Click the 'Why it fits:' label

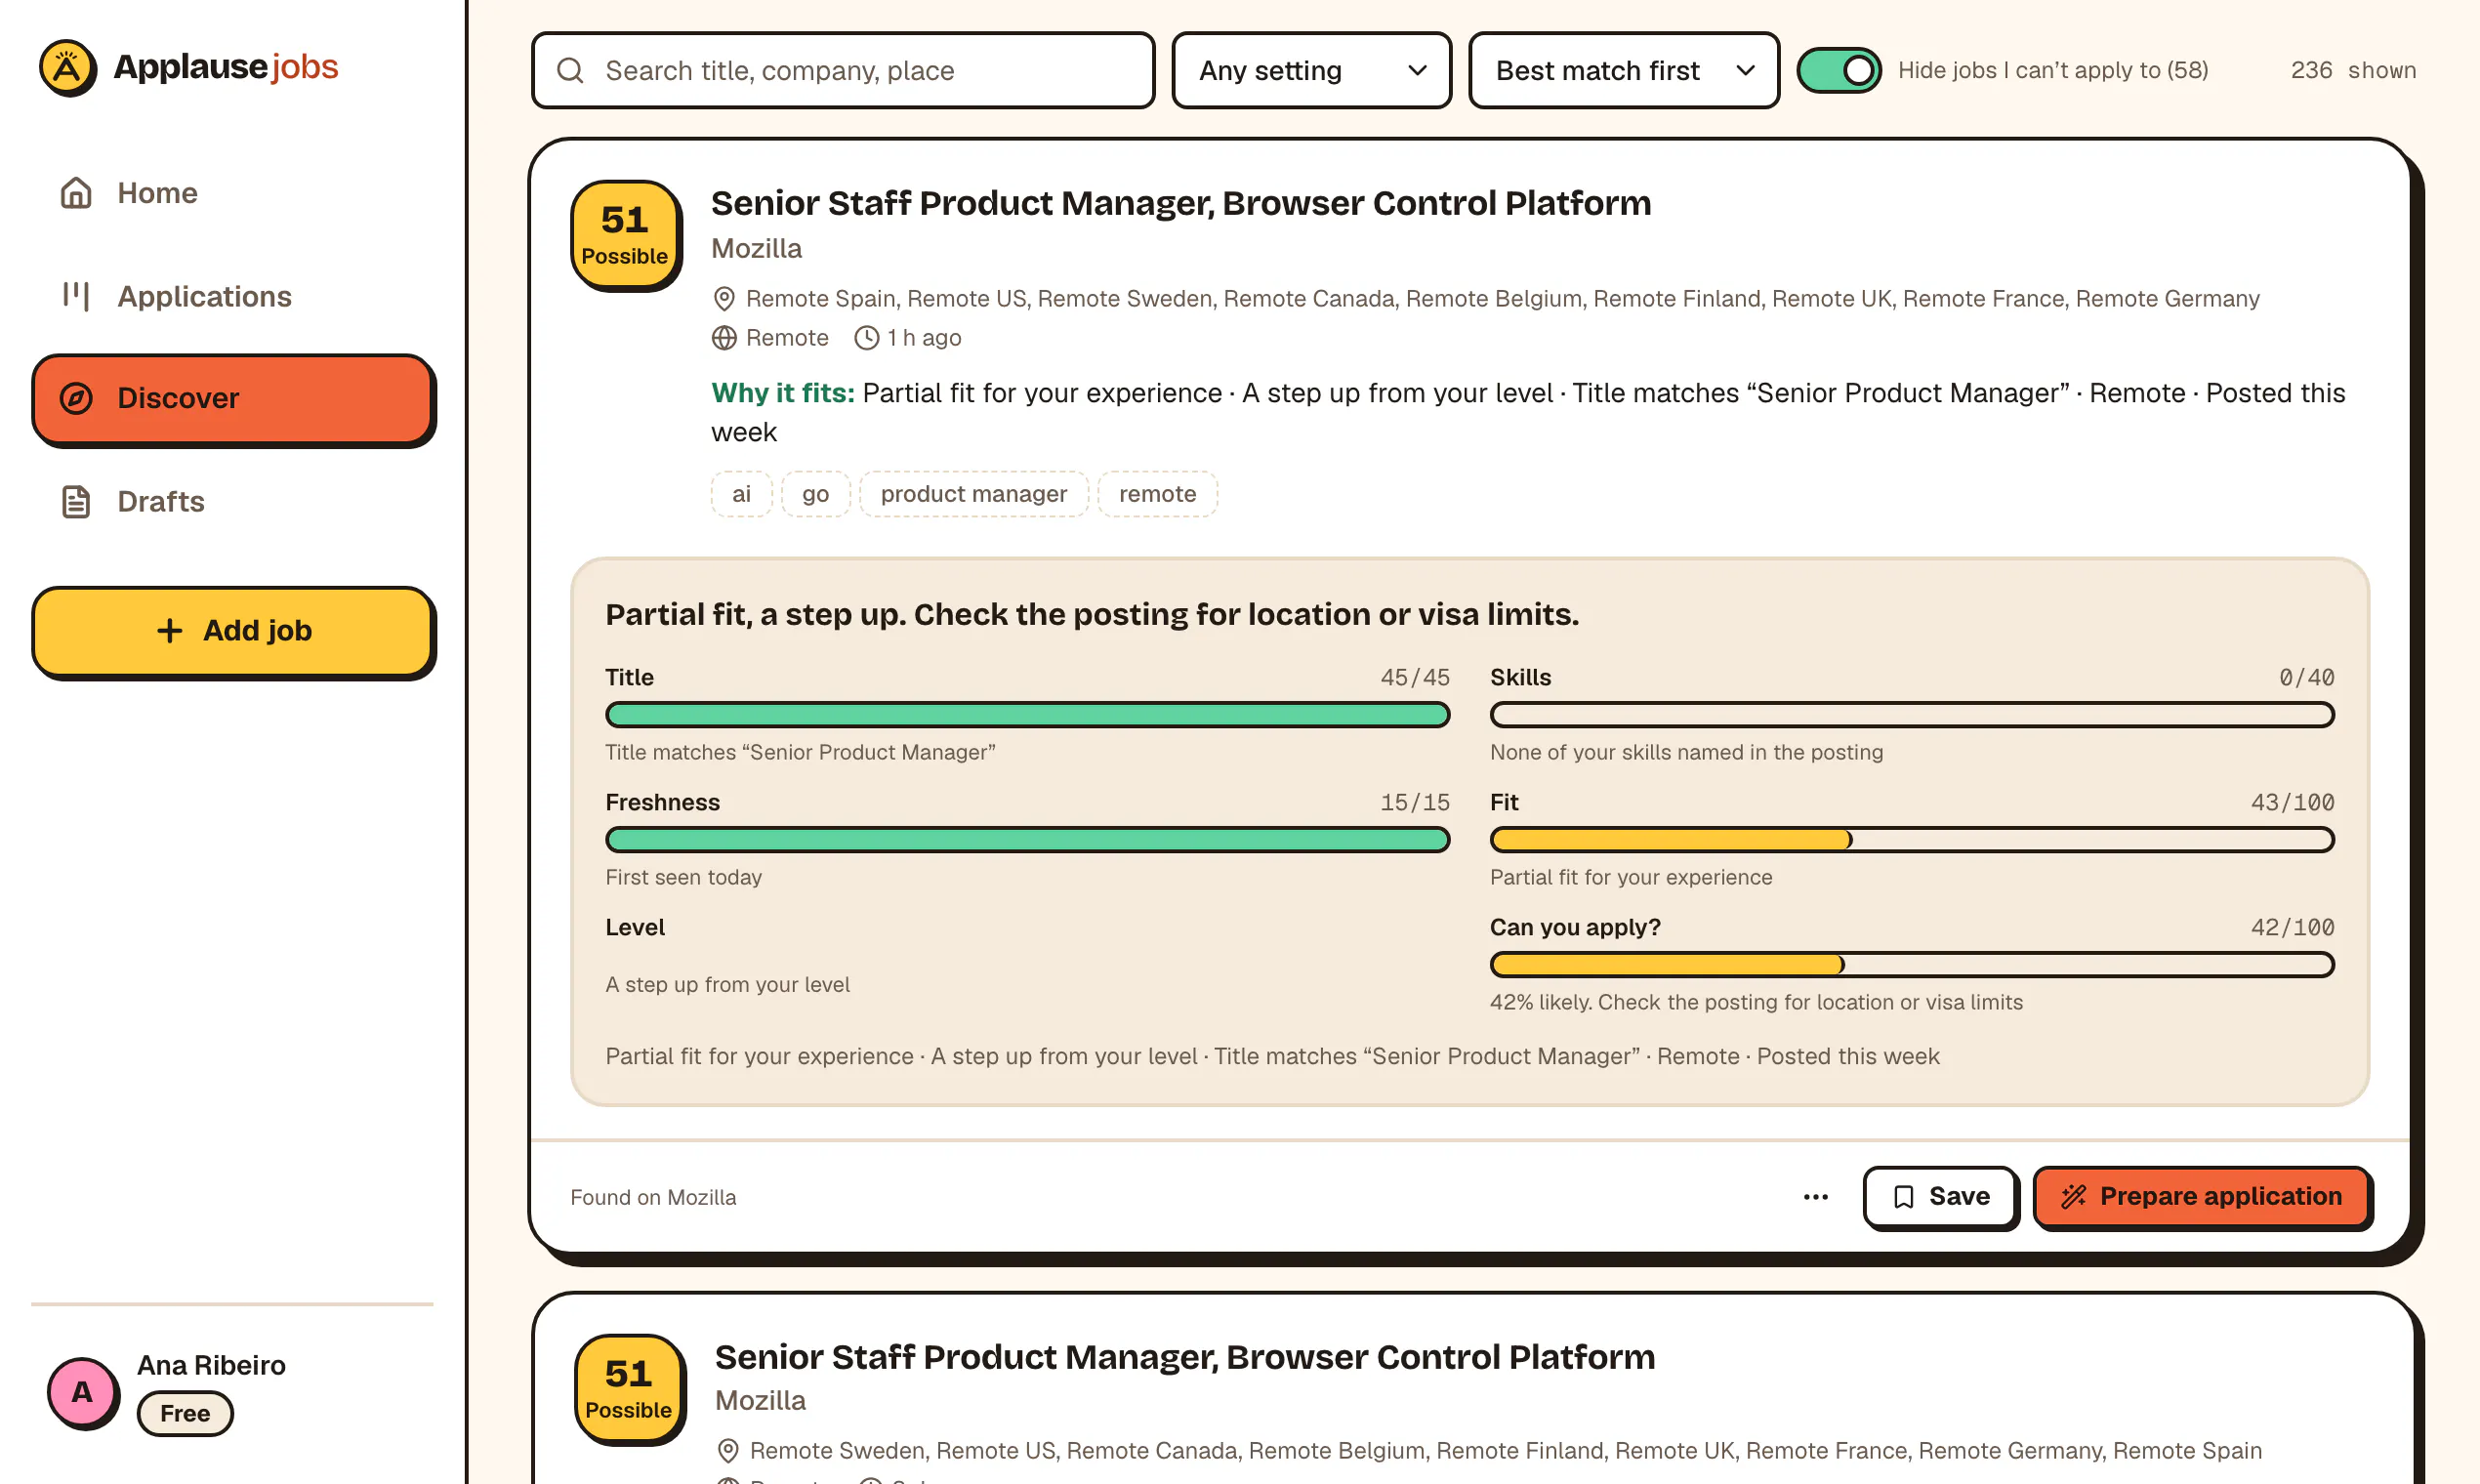click(782, 393)
